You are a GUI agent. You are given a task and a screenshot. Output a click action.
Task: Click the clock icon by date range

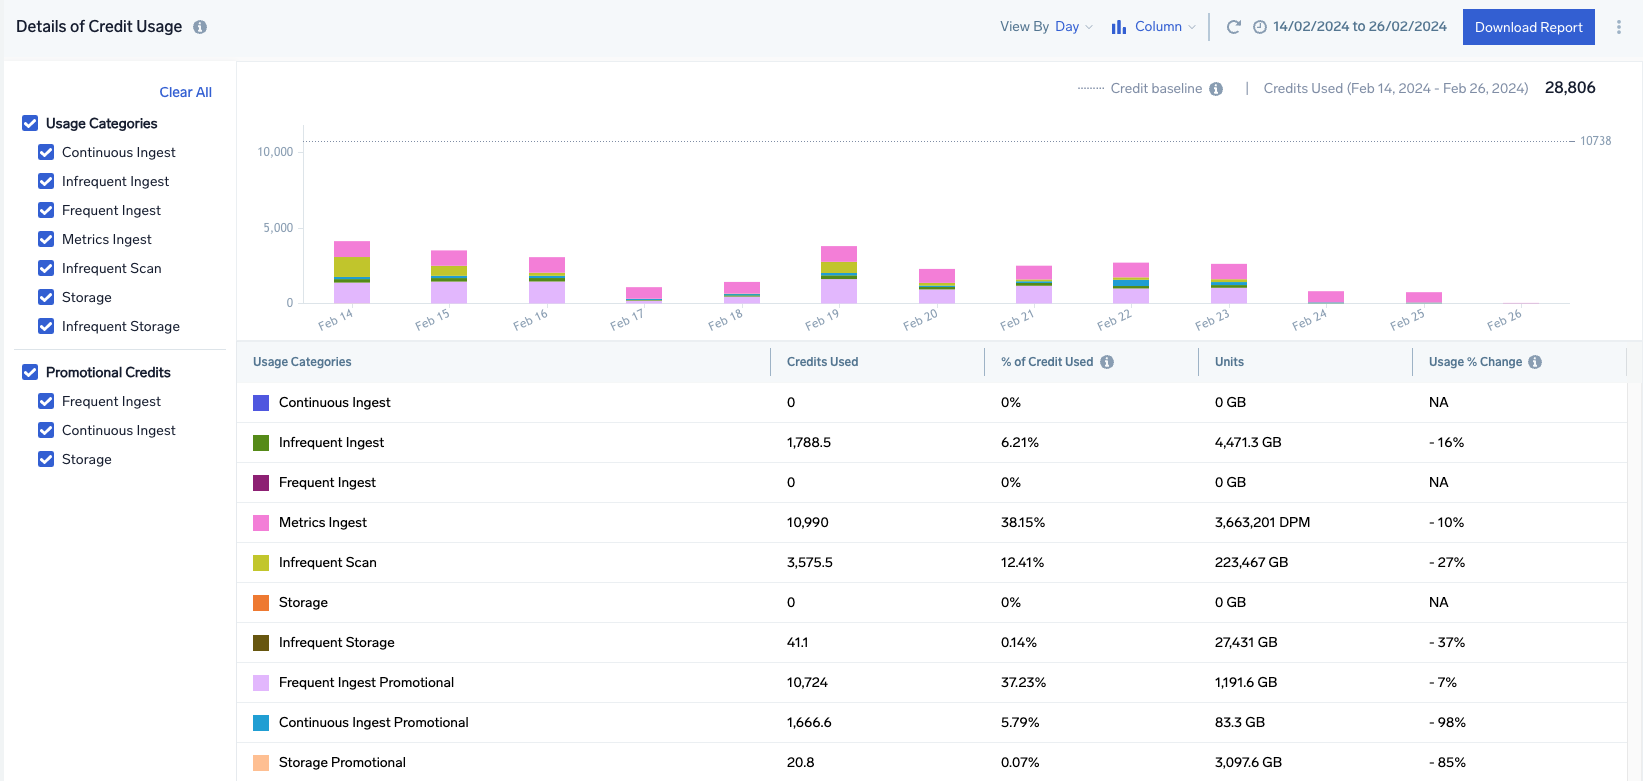pos(1260,27)
